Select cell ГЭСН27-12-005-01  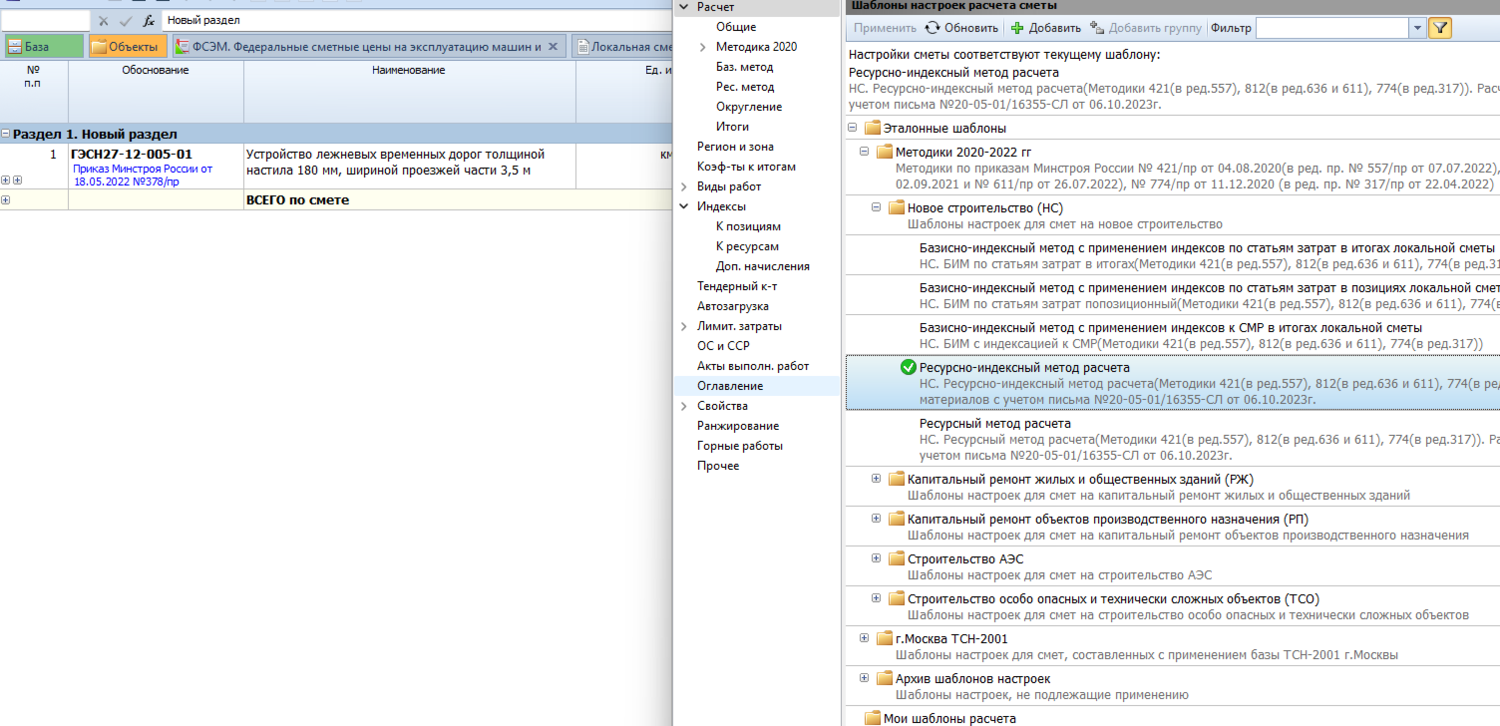pos(132,154)
